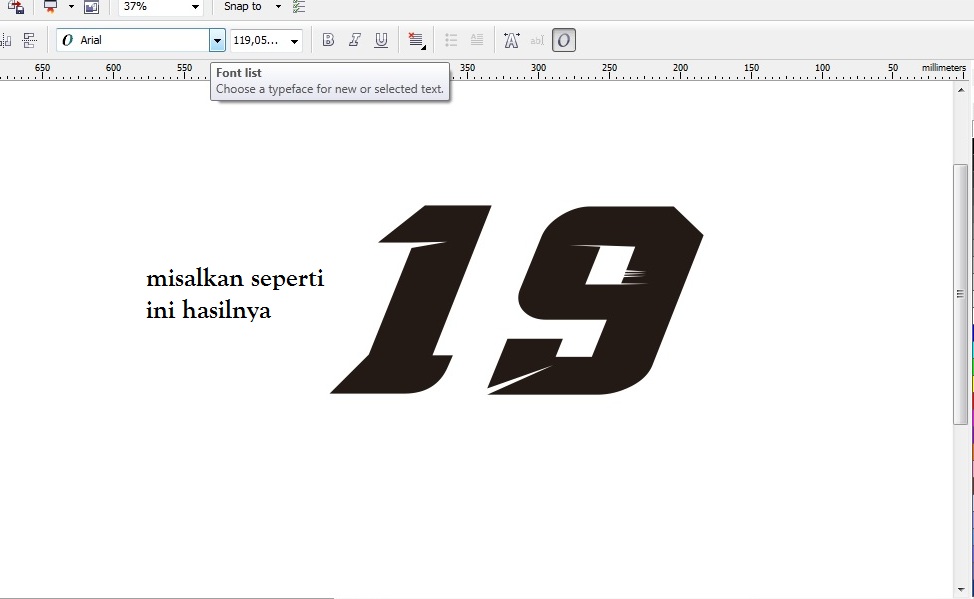974x599 pixels.
Task: Italicize the selected text
Action: pyautogui.click(x=354, y=39)
